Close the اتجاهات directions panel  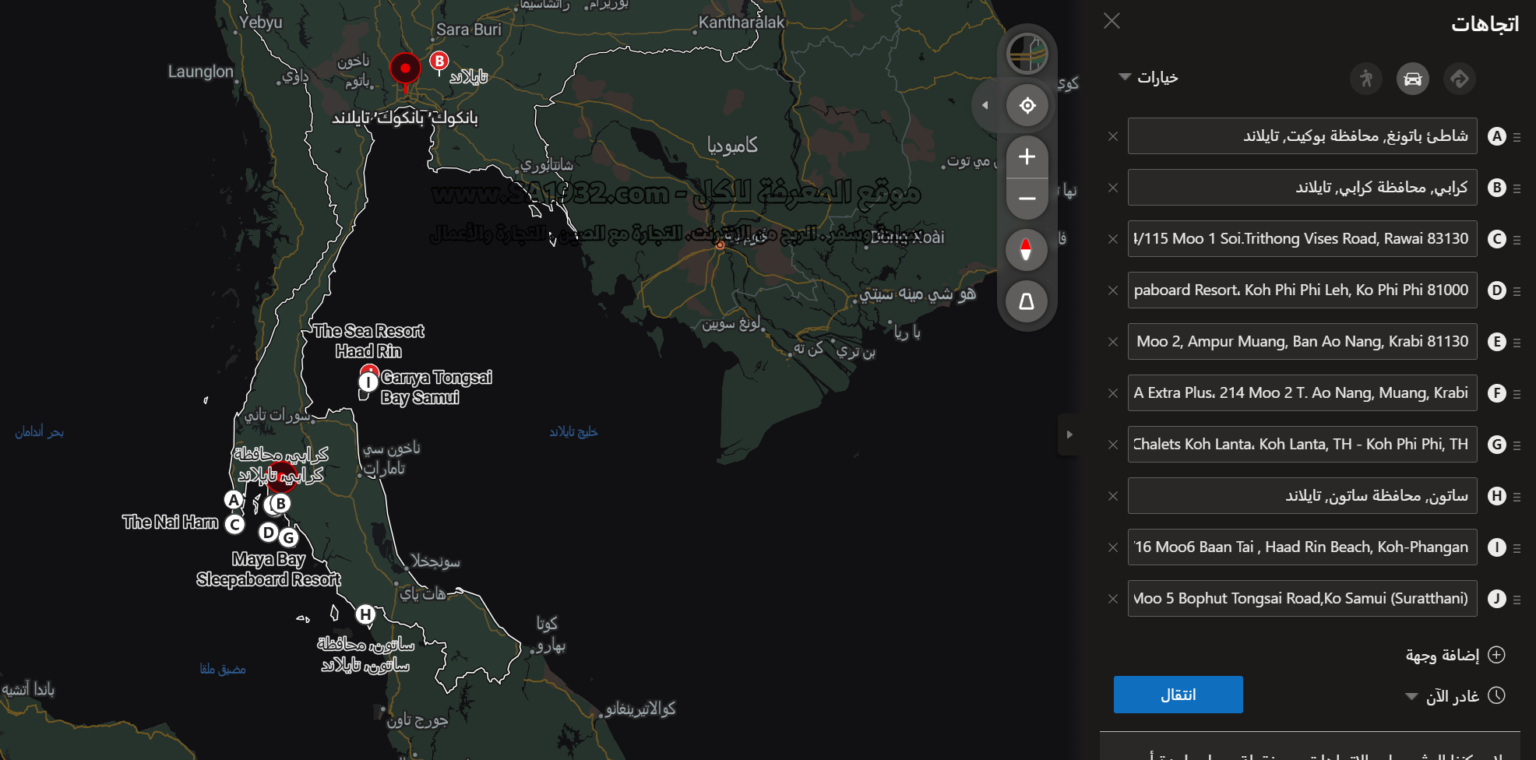point(1111,21)
